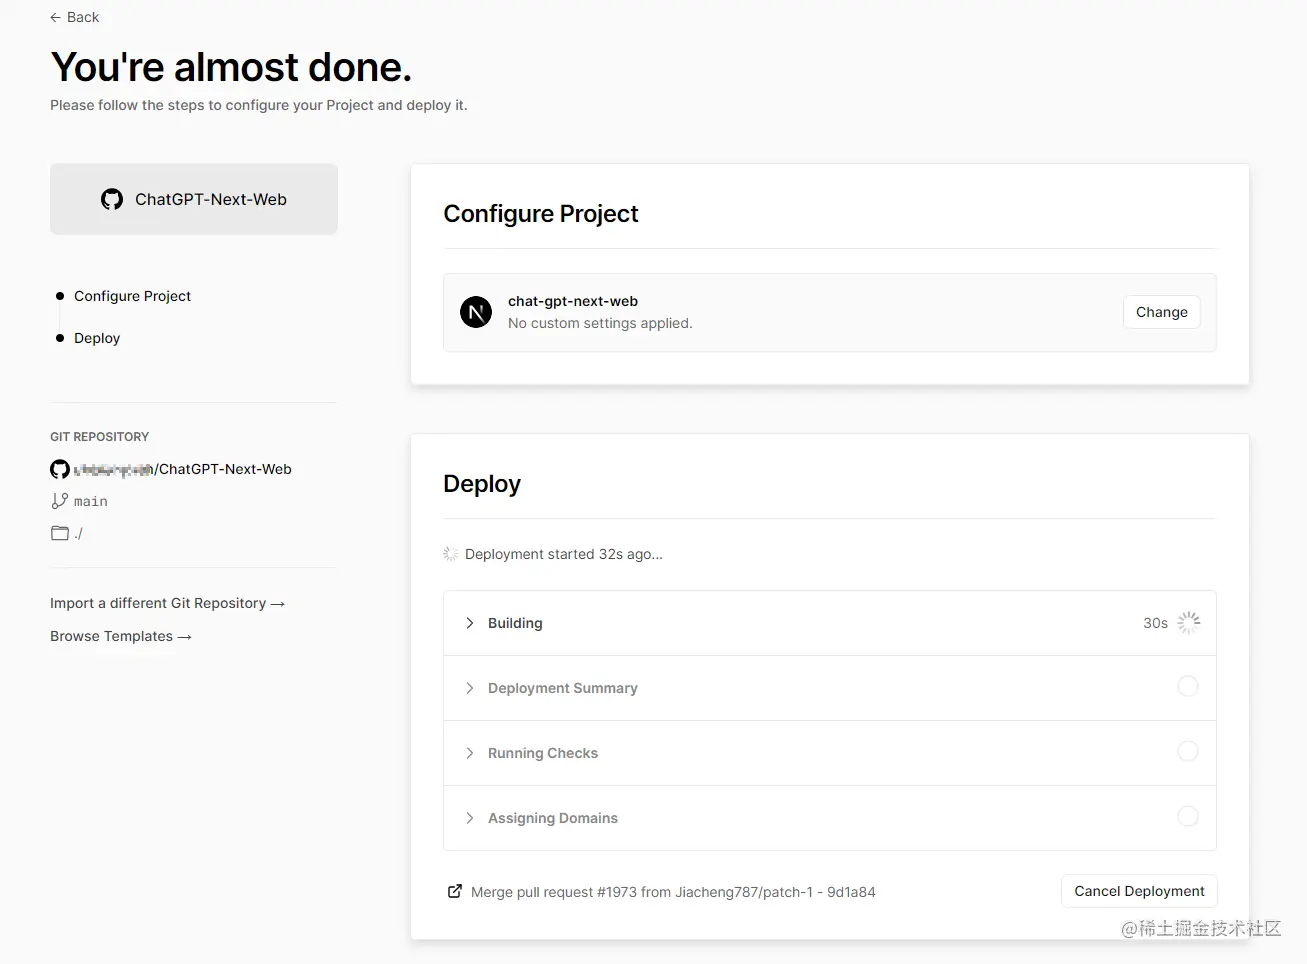
Task: Click the GitHub icon in the ChatGPT-Next-Web card
Action: coord(112,199)
